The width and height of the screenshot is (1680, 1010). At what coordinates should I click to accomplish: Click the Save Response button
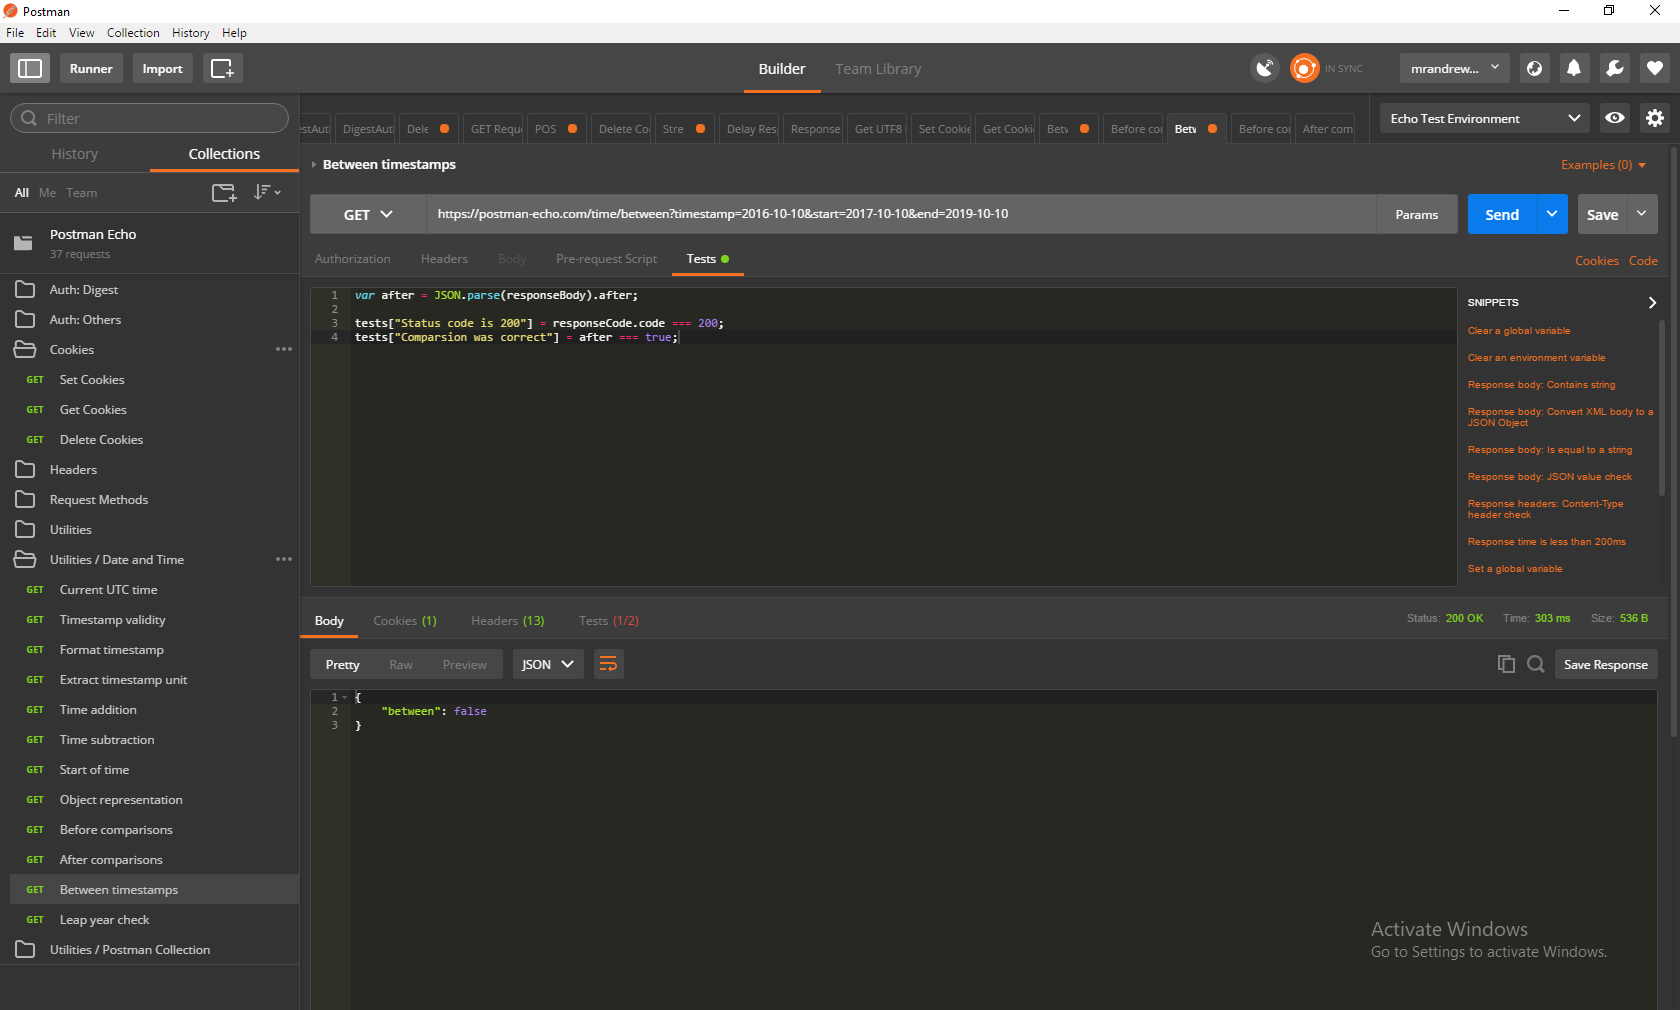coord(1606,664)
